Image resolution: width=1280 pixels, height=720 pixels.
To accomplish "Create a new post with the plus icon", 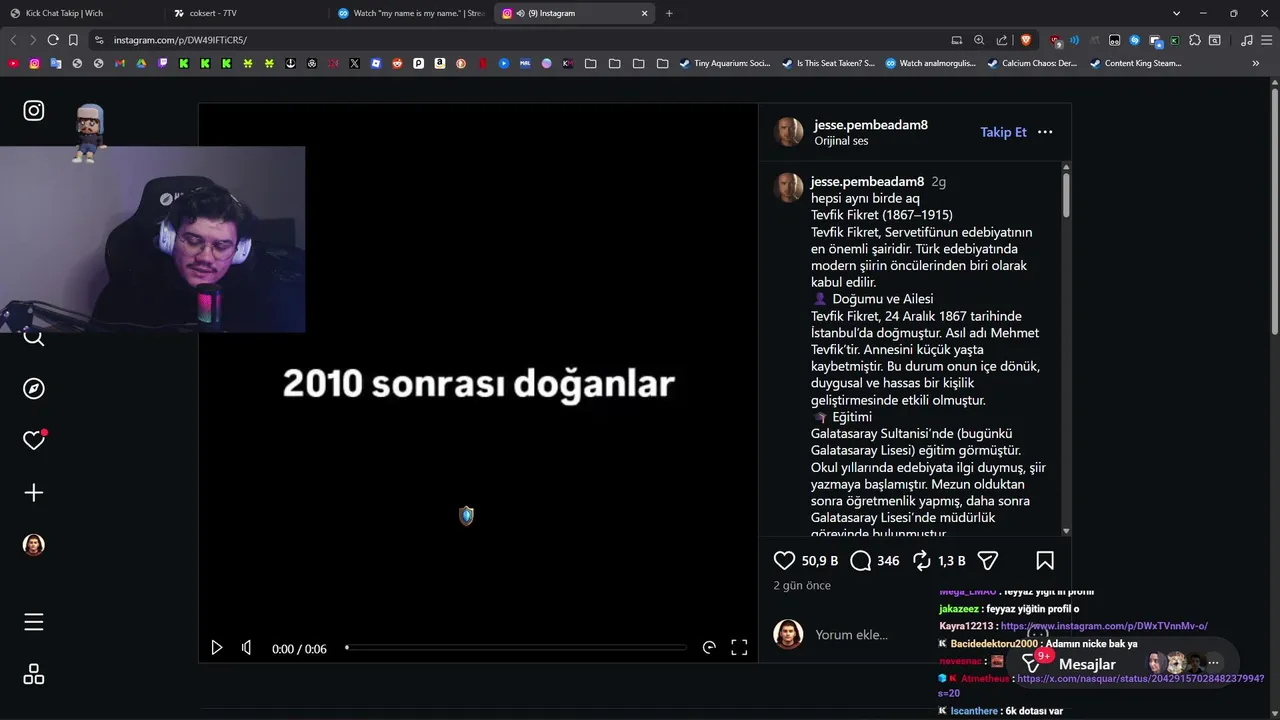I will point(34,493).
